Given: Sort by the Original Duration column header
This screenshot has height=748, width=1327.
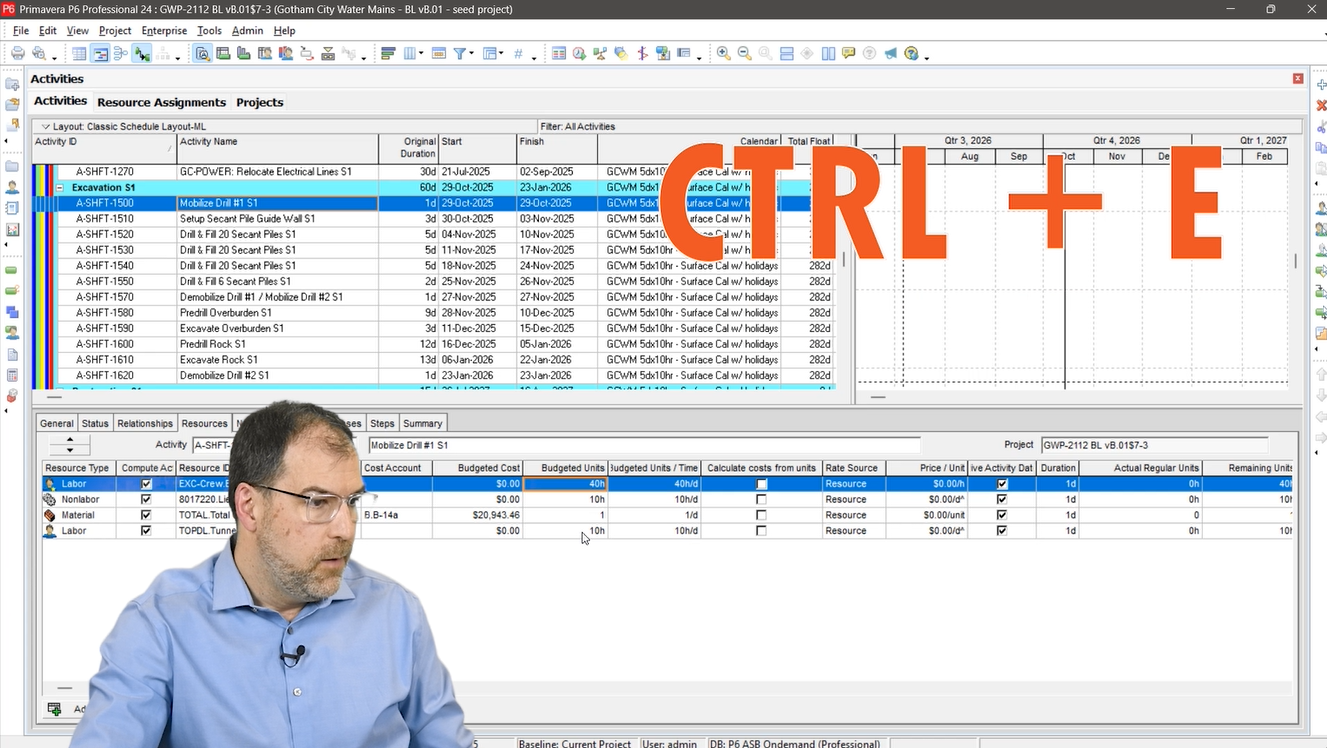Looking at the screenshot, I should click(408, 149).
